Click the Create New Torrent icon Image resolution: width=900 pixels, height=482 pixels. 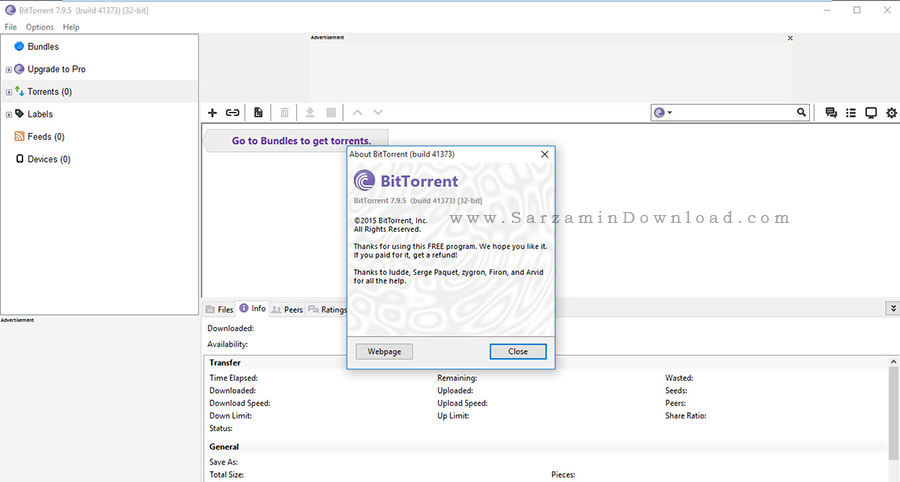[258, 112]
